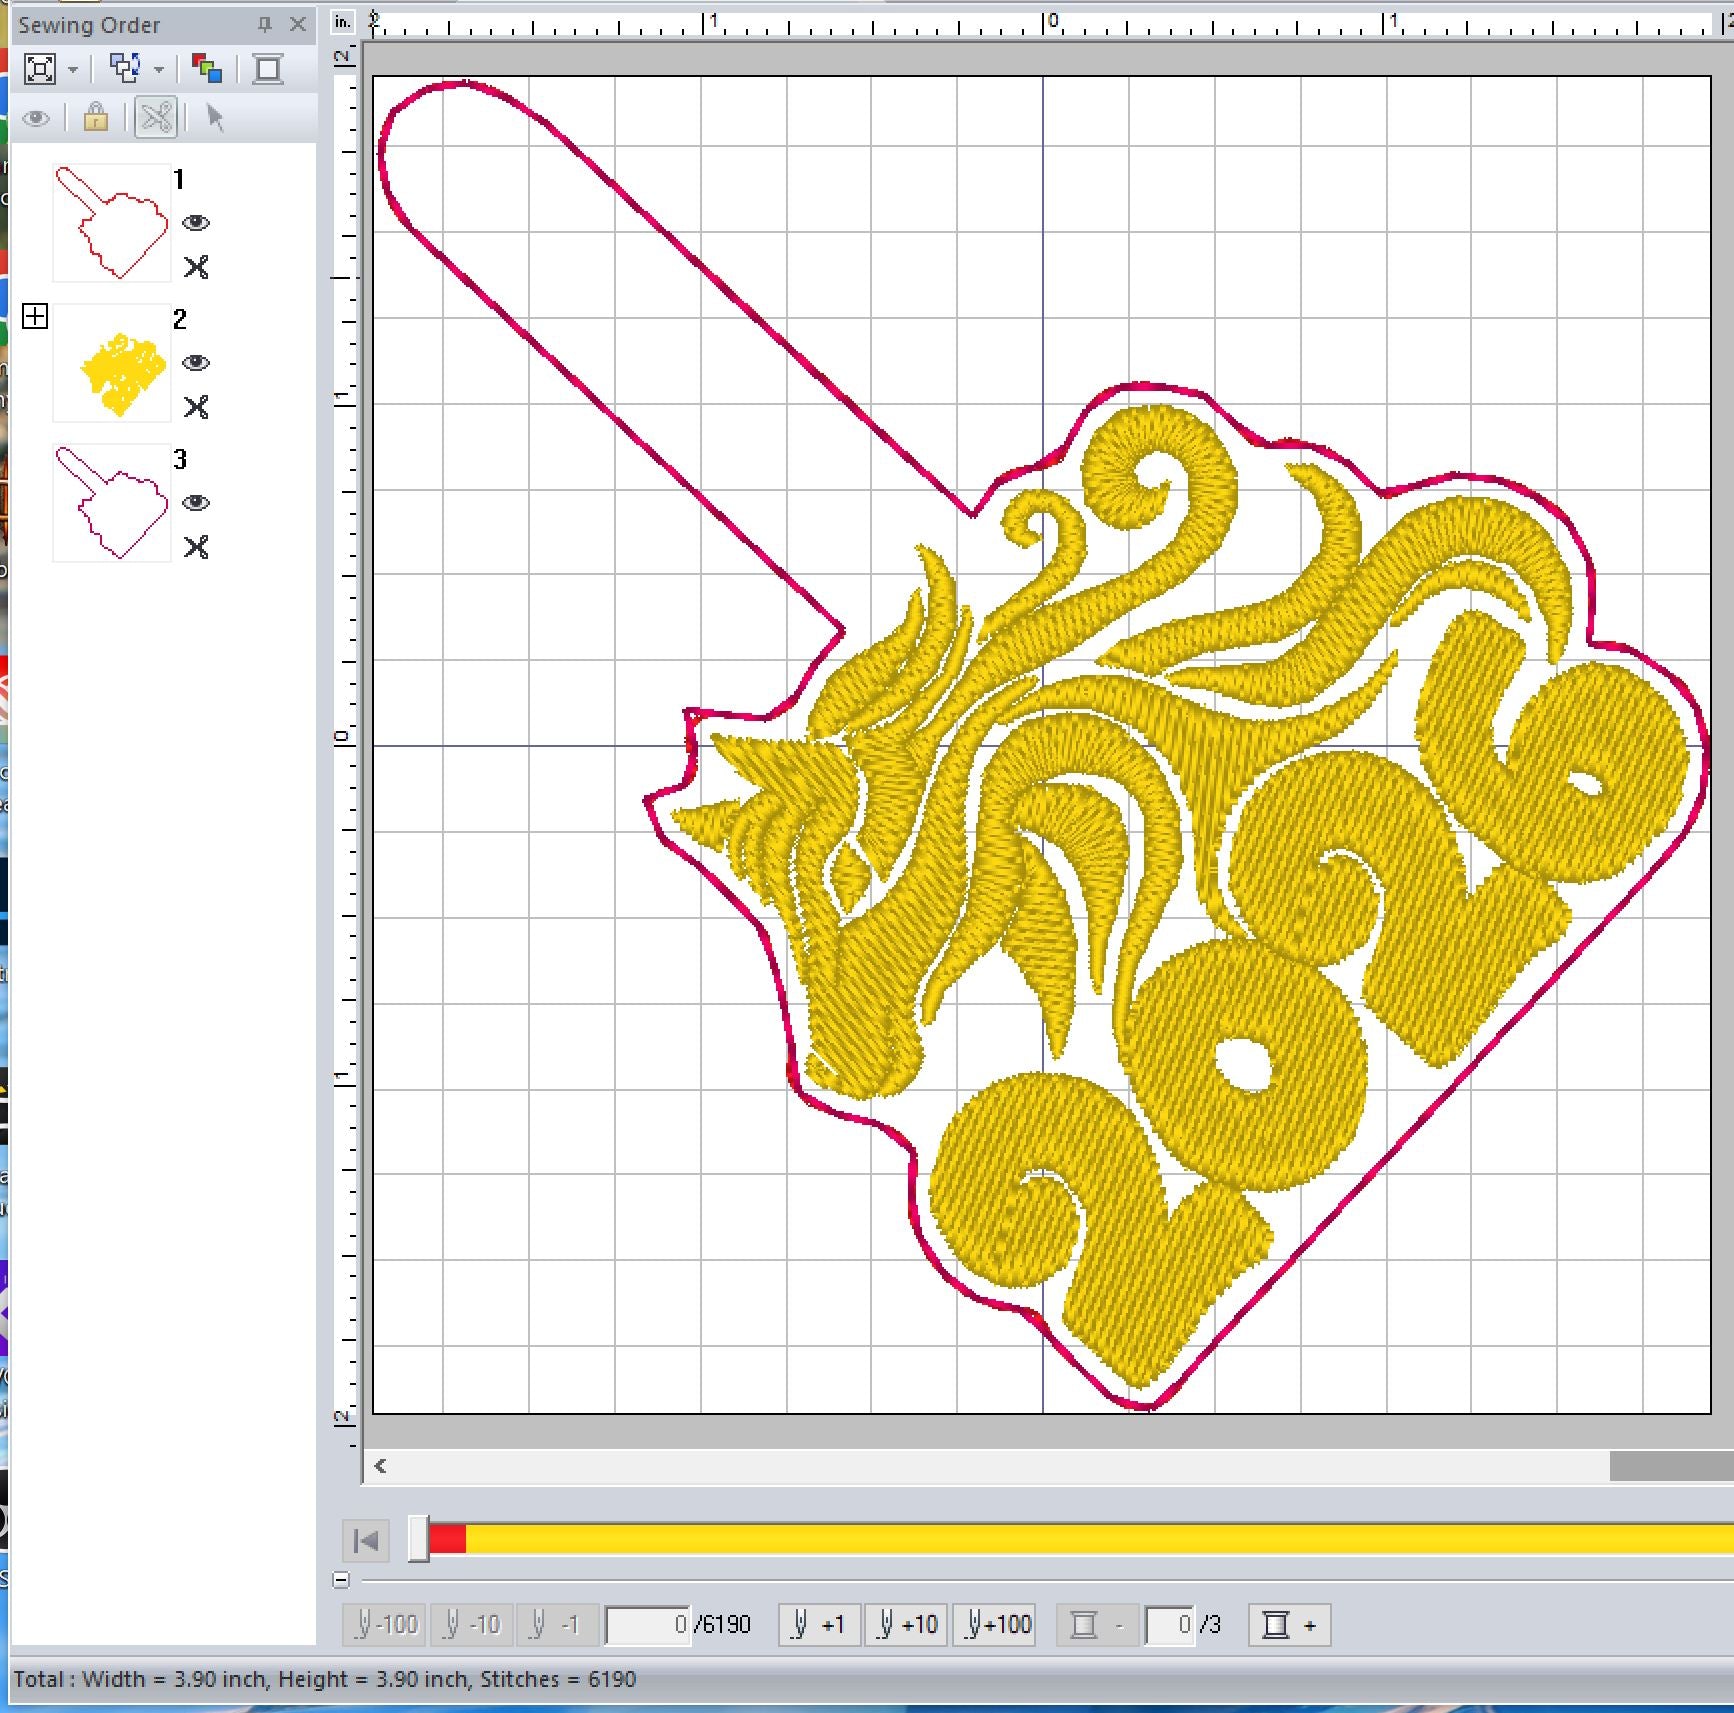Expand sewing order item 2 group
Viewport: 1734px width, 1713px height.
click(x=35, y=317)
